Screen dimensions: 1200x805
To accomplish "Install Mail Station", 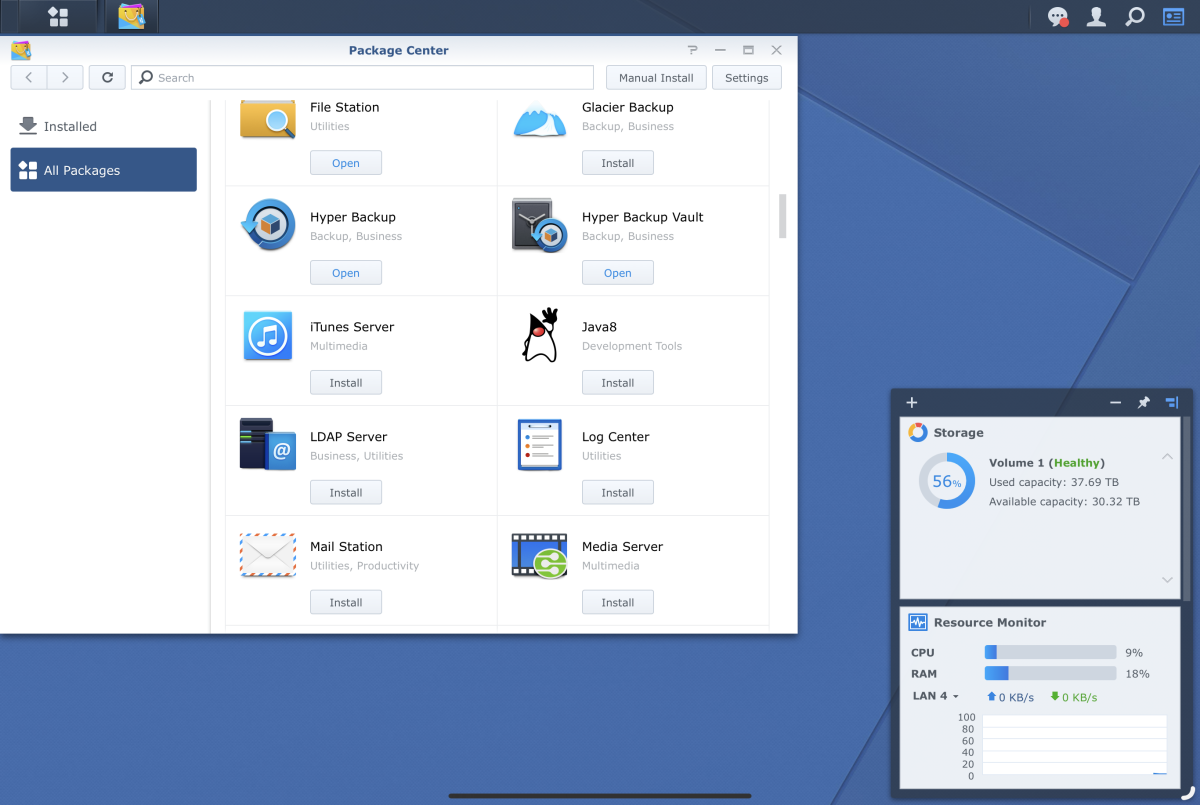I will [x=346, y=603].
